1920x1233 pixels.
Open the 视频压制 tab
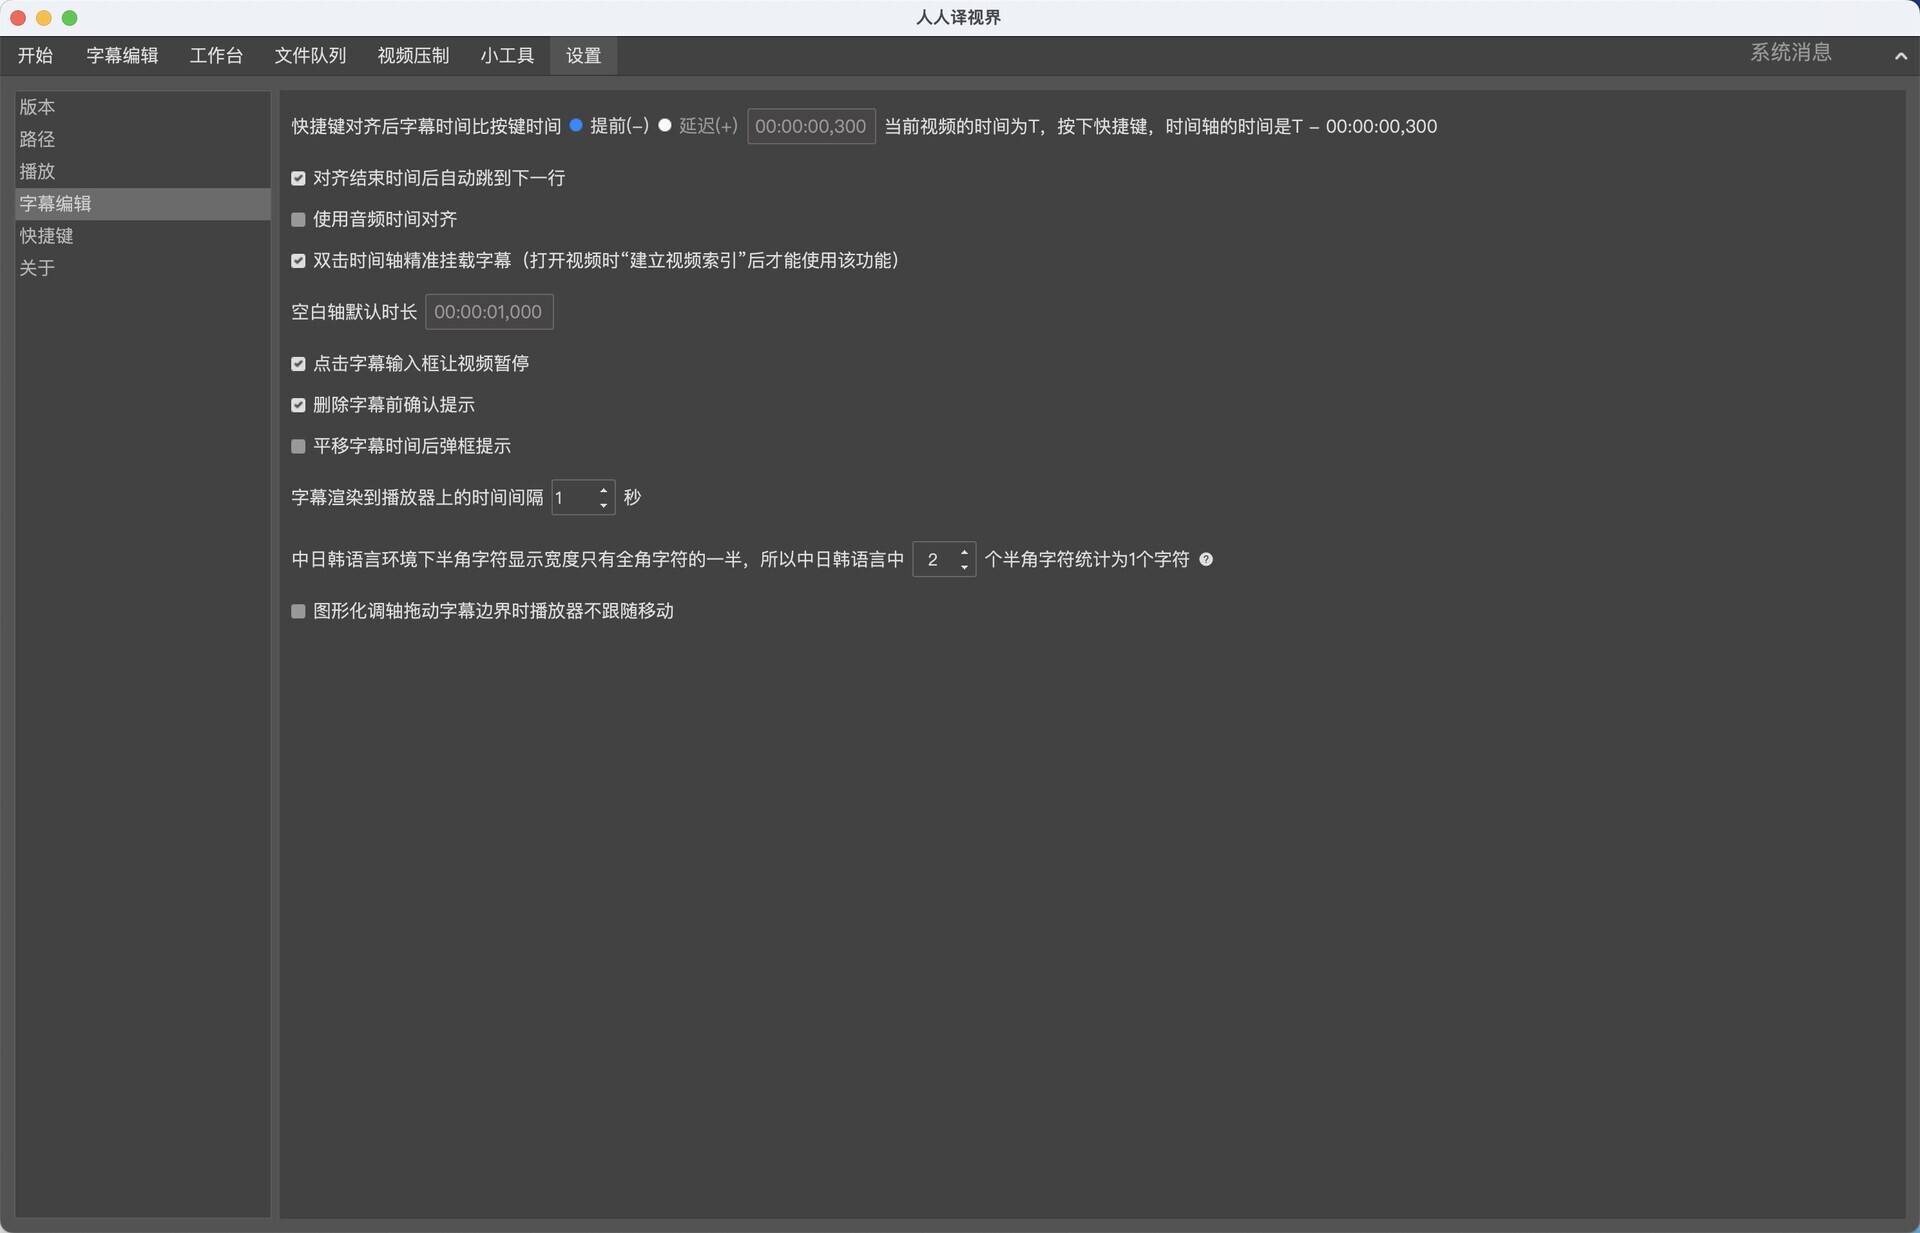tap(413, 56)
